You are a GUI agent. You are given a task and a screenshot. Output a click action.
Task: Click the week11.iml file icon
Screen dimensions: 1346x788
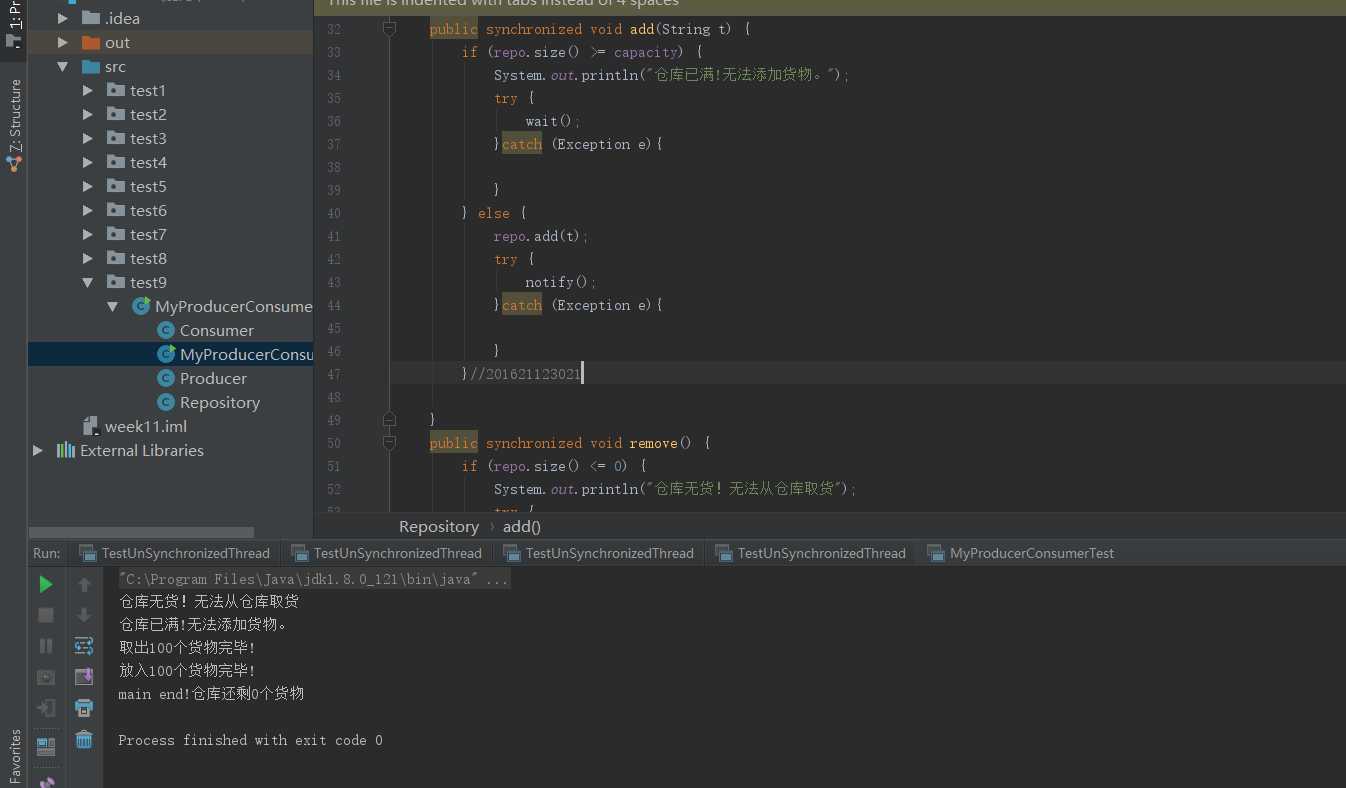[x=91, y=426]
